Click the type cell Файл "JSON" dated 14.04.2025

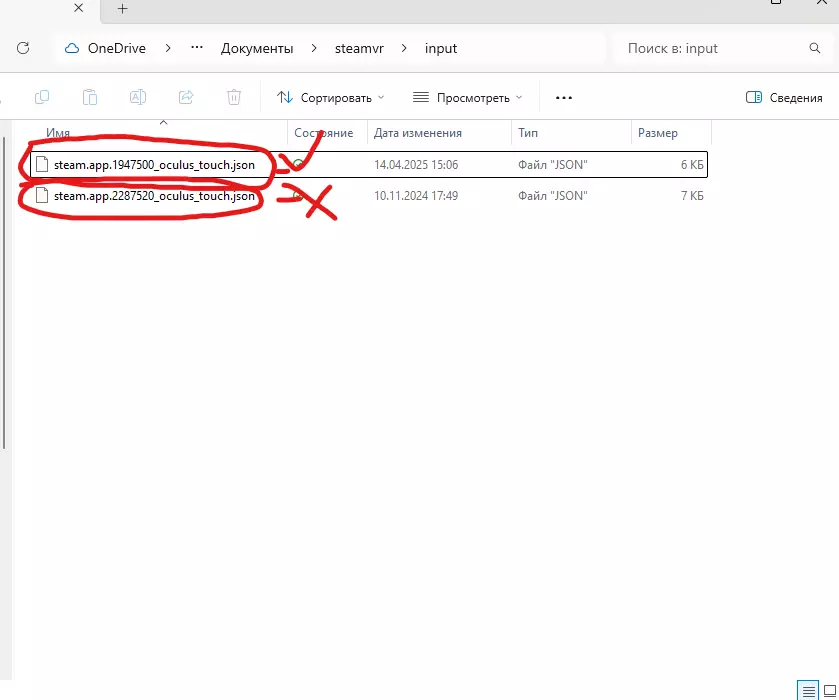pyautogui.click(x=552, y=165)
